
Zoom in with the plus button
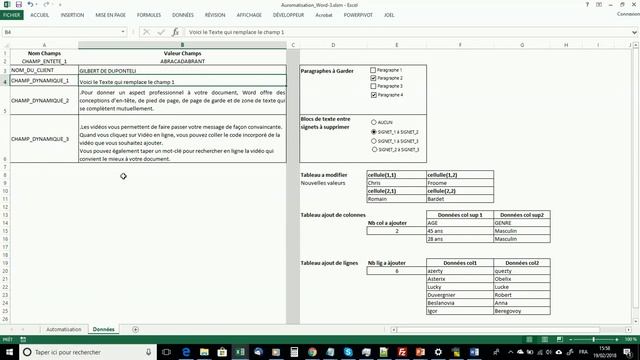(x=617, y=340)
